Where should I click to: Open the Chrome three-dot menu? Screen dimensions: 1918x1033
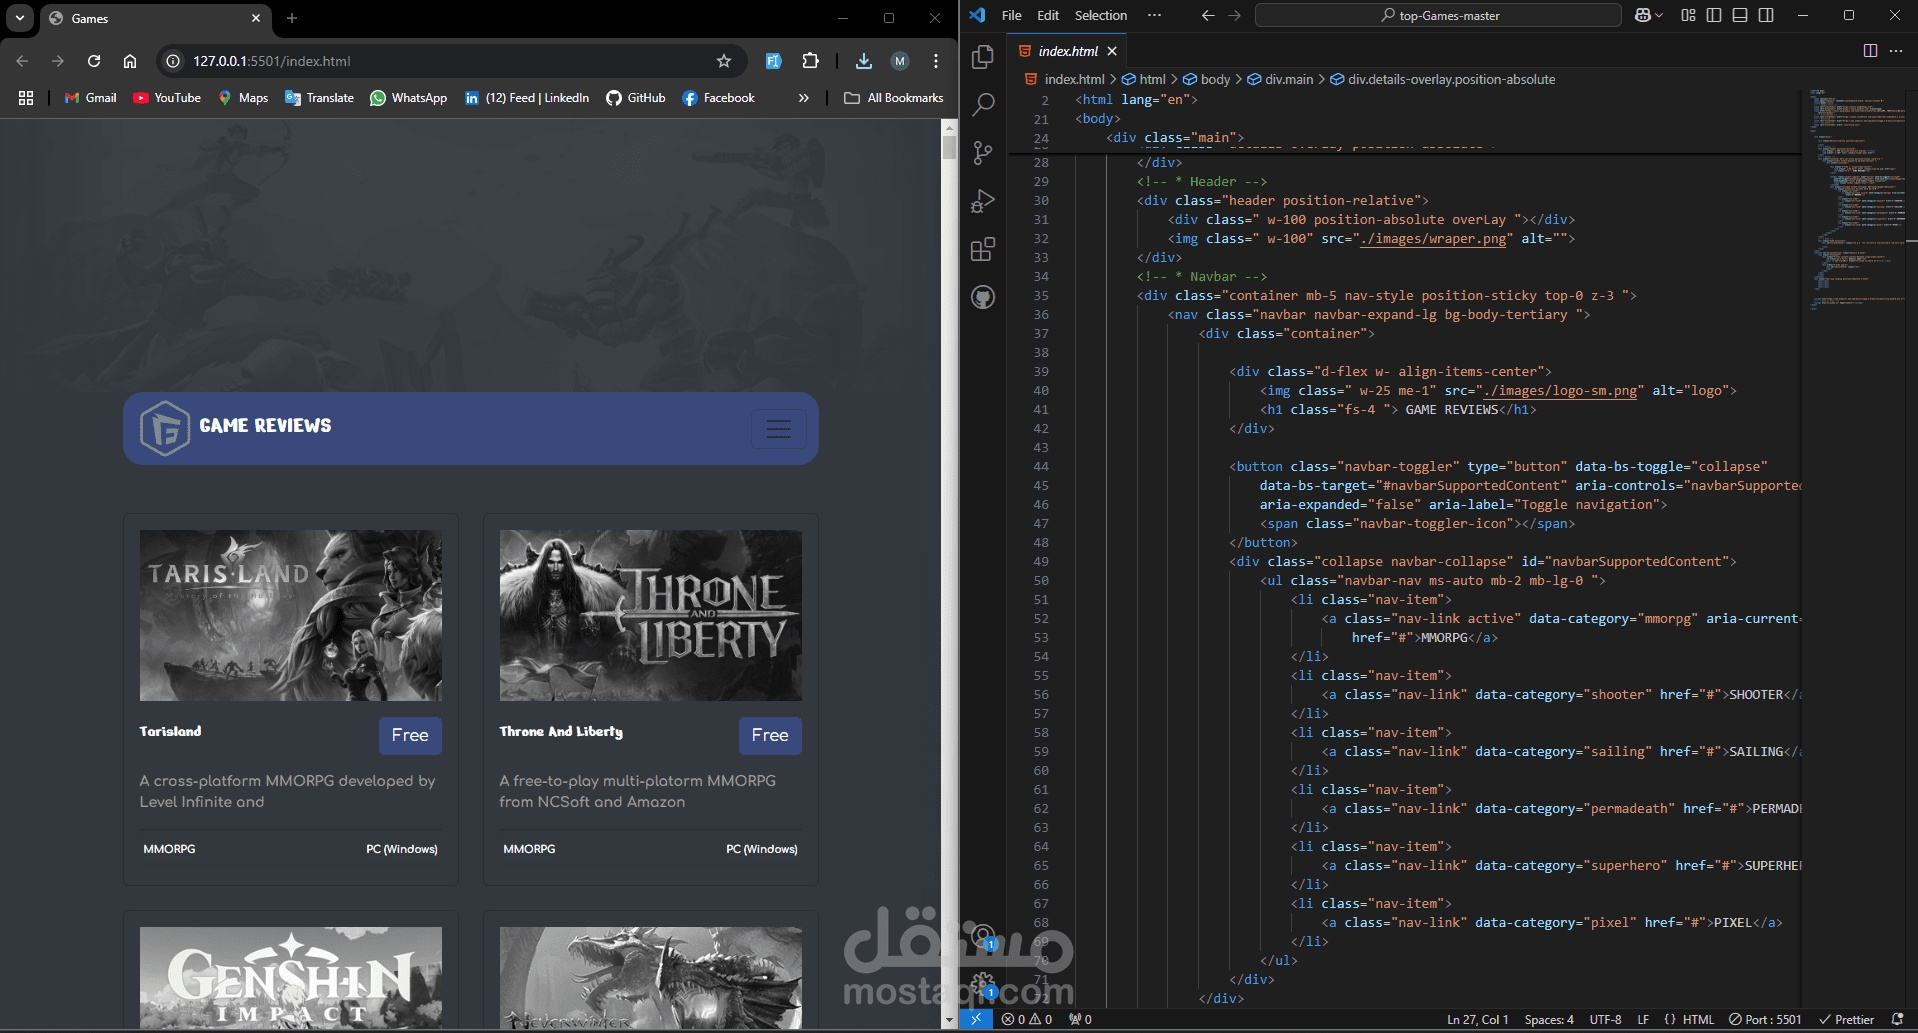[x=936, y=61]
